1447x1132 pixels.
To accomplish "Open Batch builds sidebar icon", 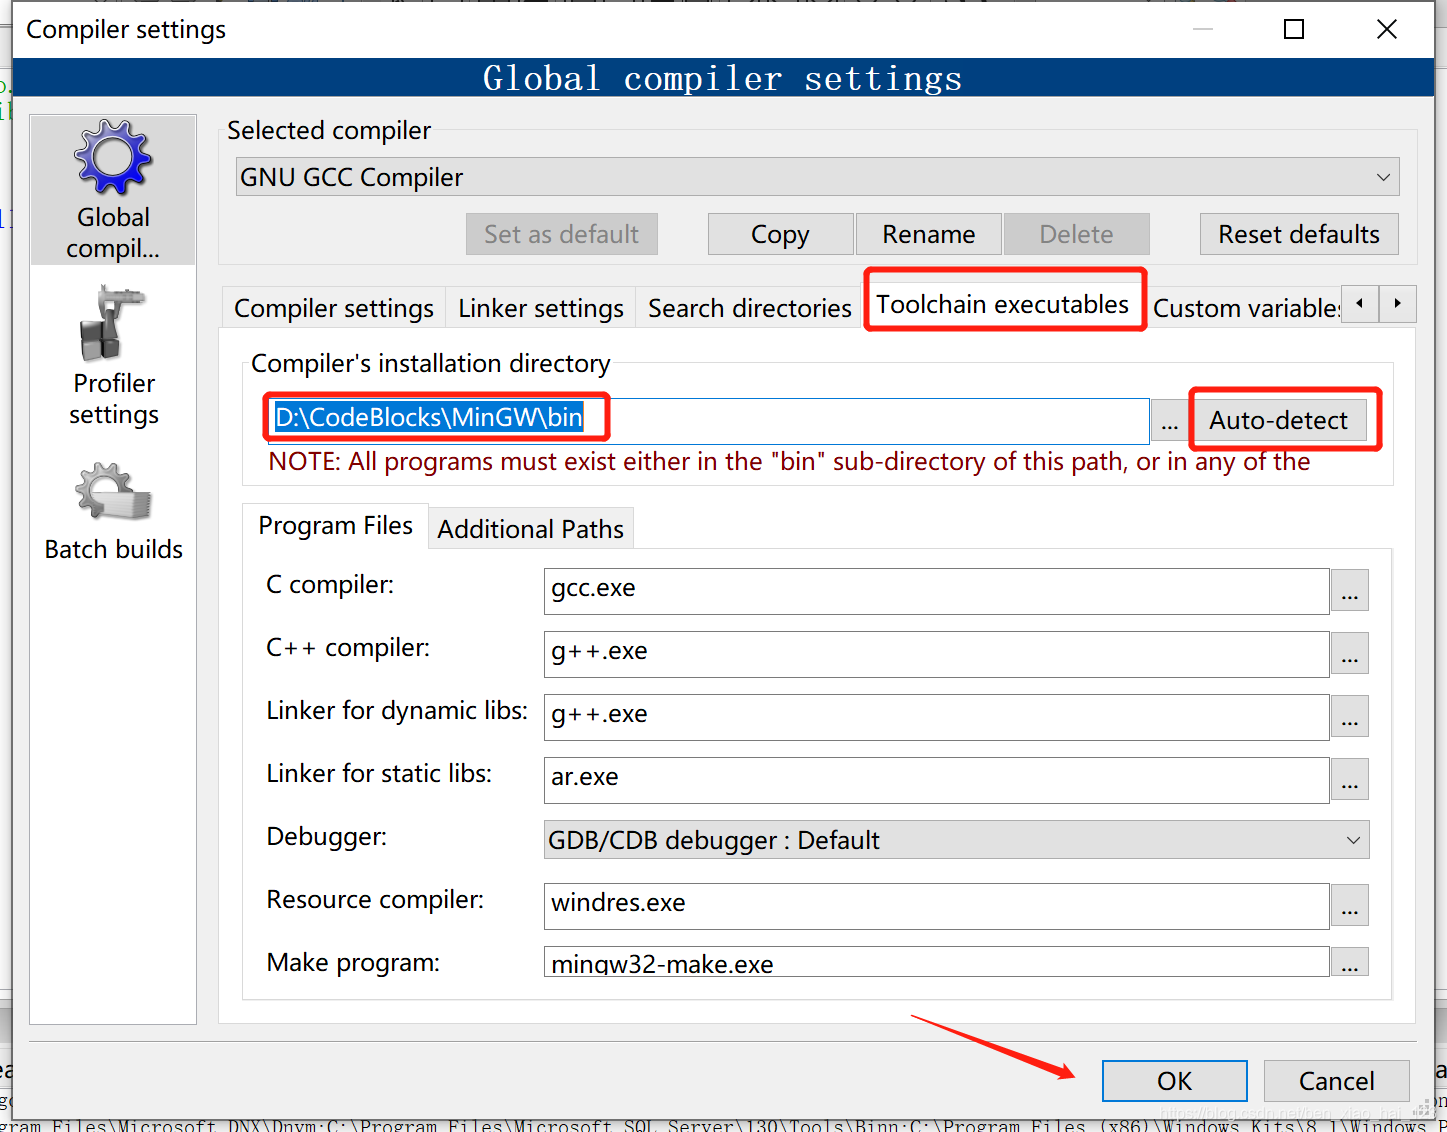I will point(113,511).
